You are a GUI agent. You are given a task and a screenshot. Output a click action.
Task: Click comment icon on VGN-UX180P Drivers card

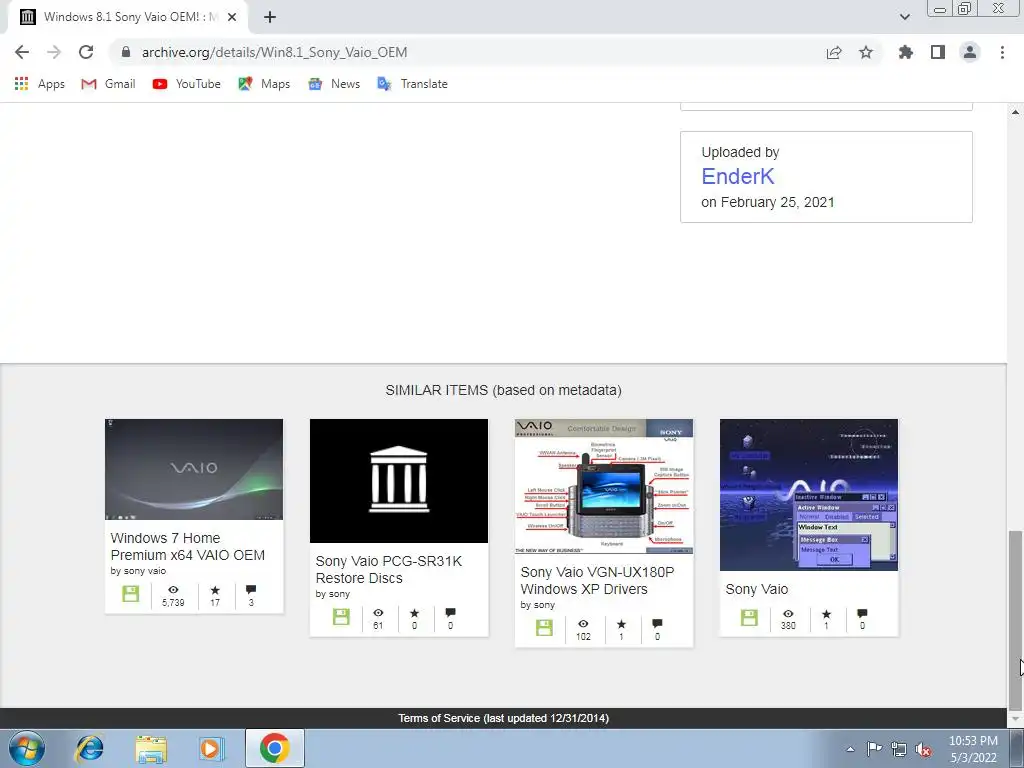657,624
